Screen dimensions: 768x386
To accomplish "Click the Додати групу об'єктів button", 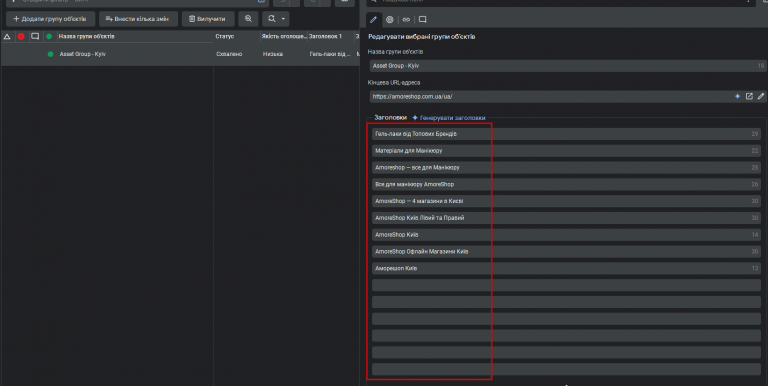I will tap(50, 19).
